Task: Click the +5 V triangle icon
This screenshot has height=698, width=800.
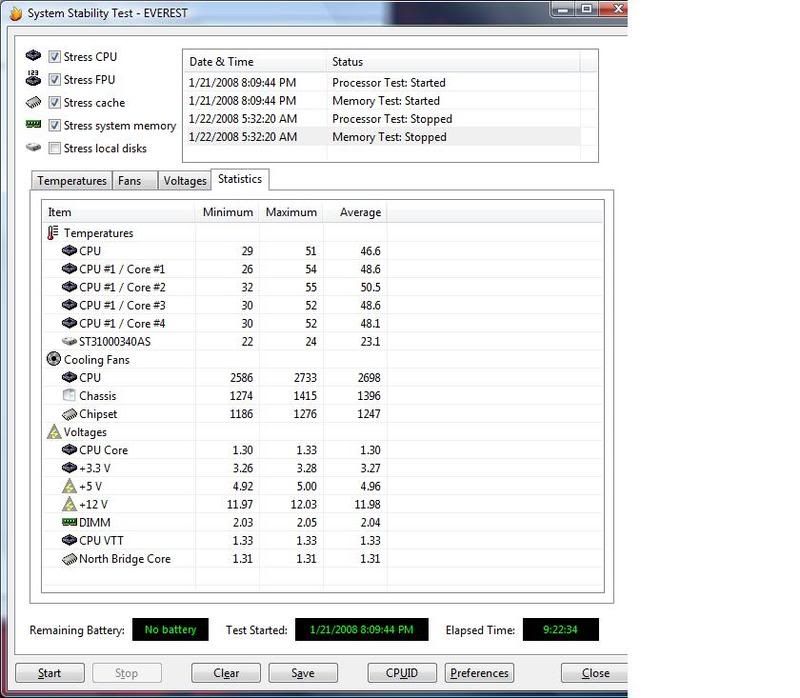Action: (x=69, y=486)
